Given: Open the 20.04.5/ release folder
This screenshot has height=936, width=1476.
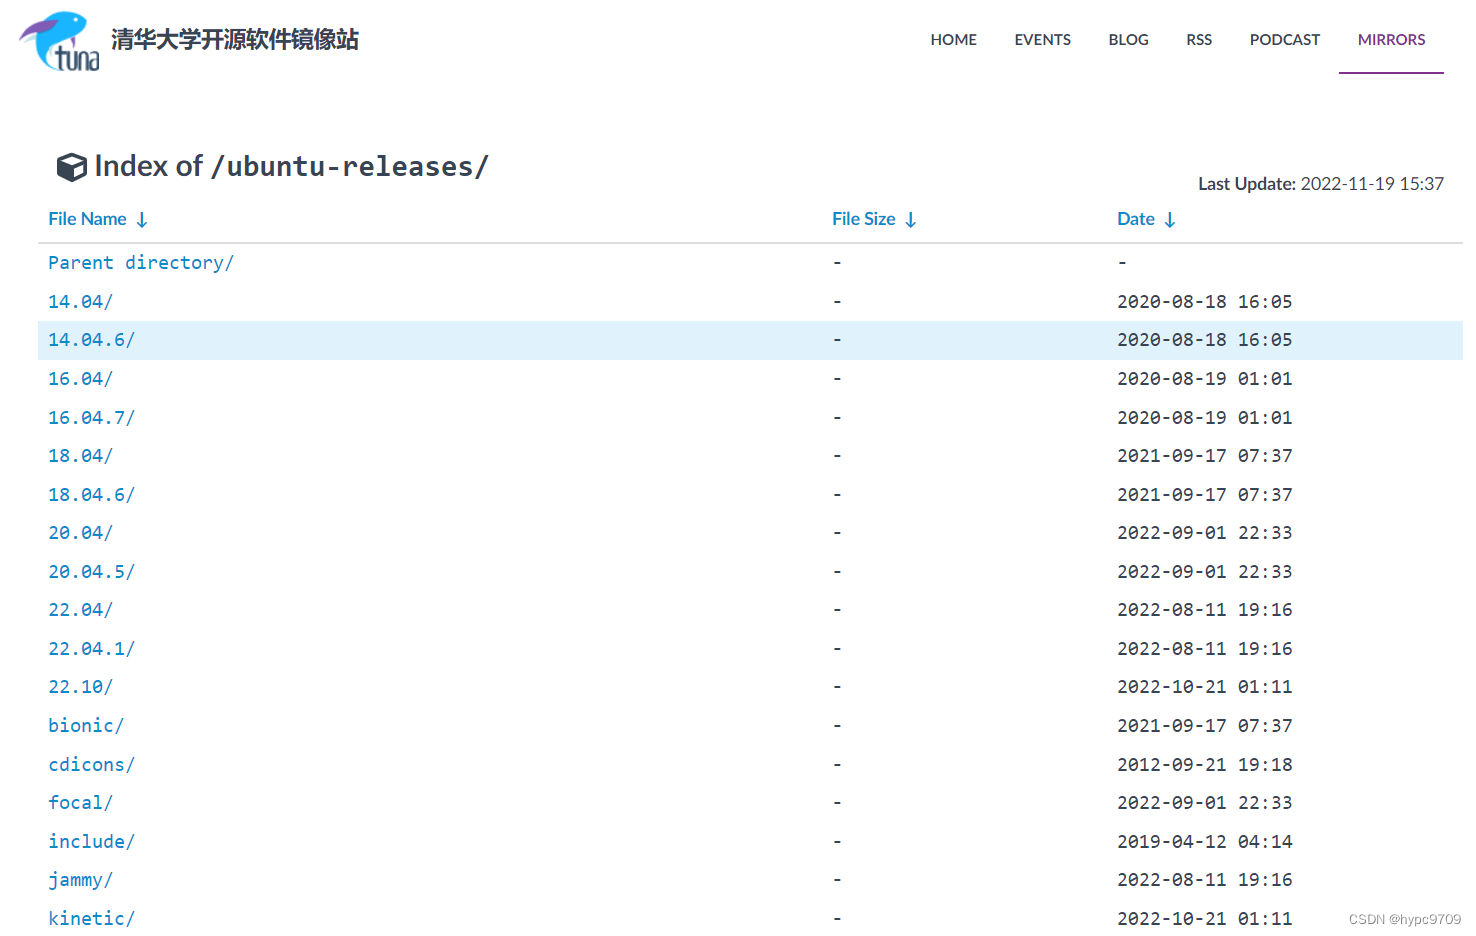Looking at the screenshot, I should [x=91, y=571].
